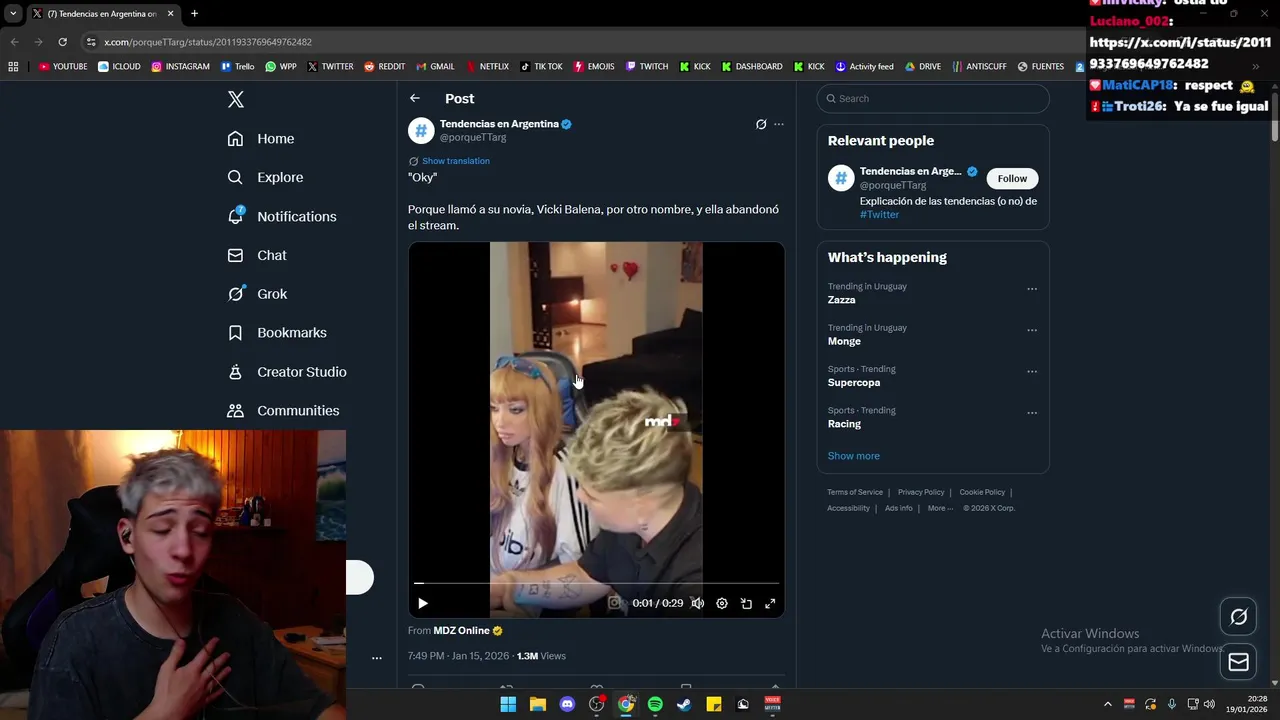Open a new Chrome tab
This screenshot has height=720, width=1280.
(194, 14)
